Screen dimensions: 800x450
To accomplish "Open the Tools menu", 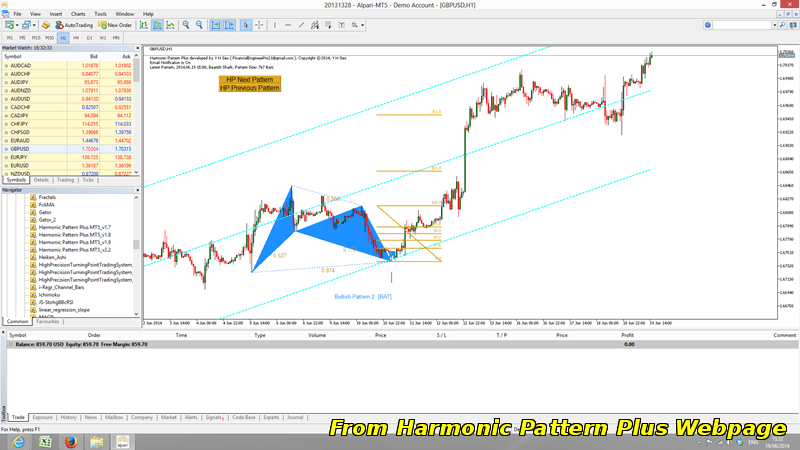I will click(101, 14).
